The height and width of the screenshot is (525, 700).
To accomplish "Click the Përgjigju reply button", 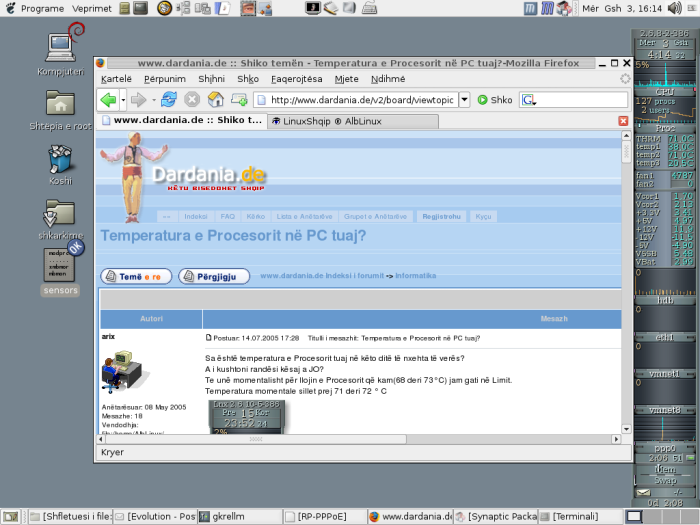I will [x=214, y=276].
